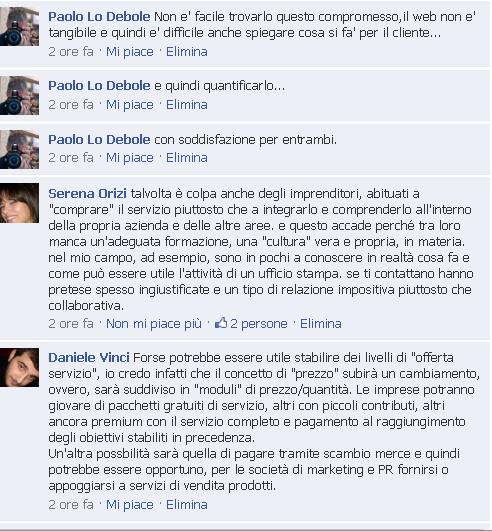Like Paolo's comment about finding the compromesso

130,52
